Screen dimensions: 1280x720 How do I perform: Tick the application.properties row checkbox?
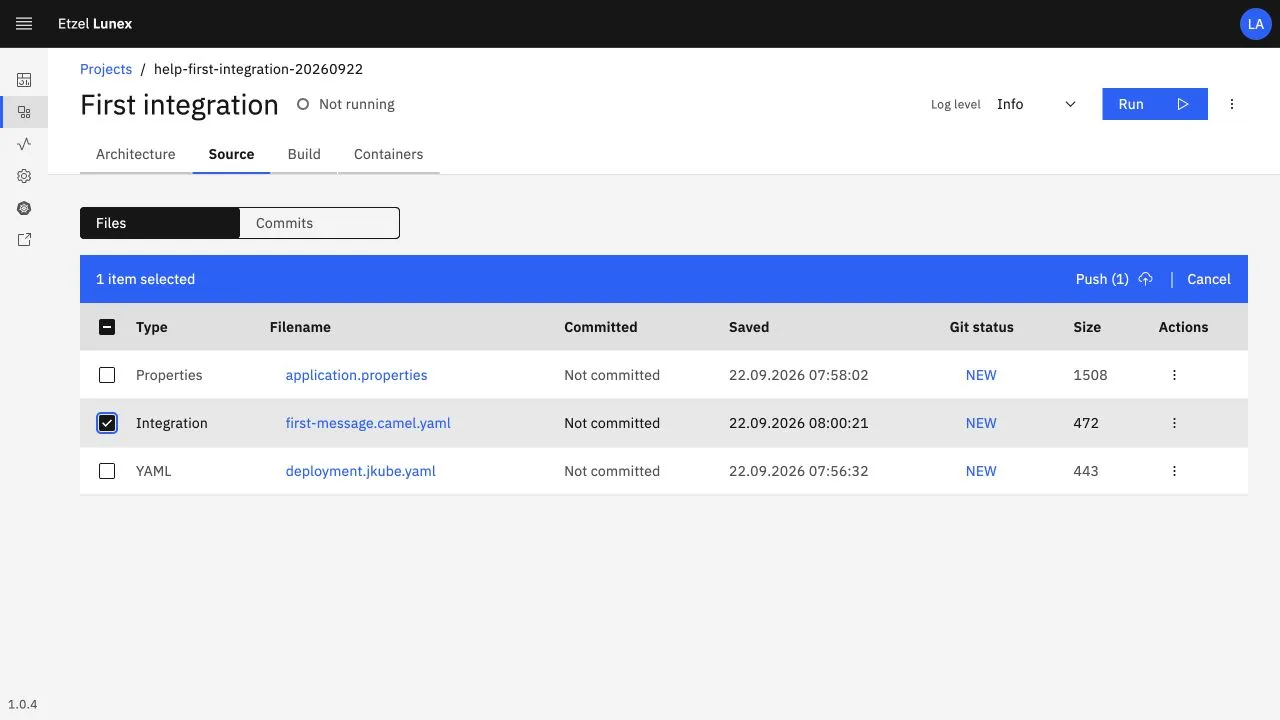point(107,375)
